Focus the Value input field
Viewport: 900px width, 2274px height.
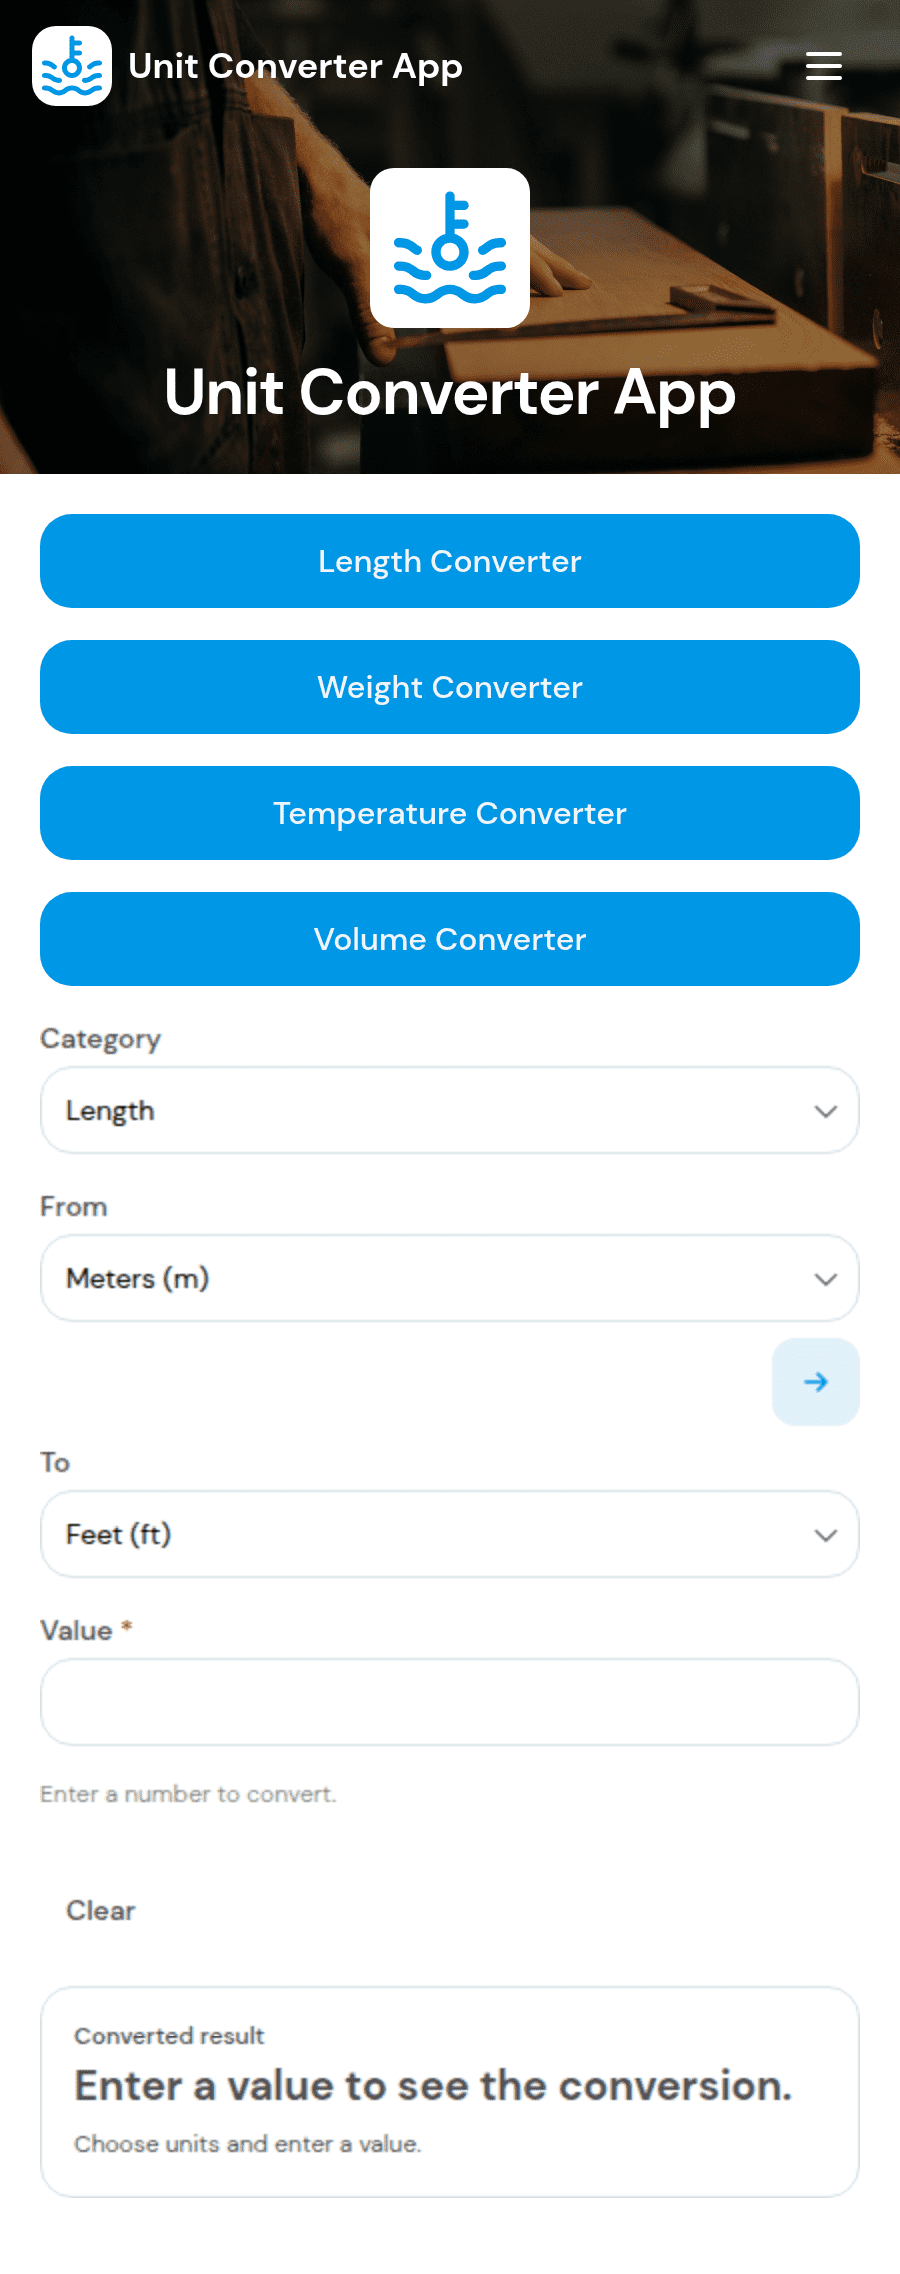pos(450,1702)
